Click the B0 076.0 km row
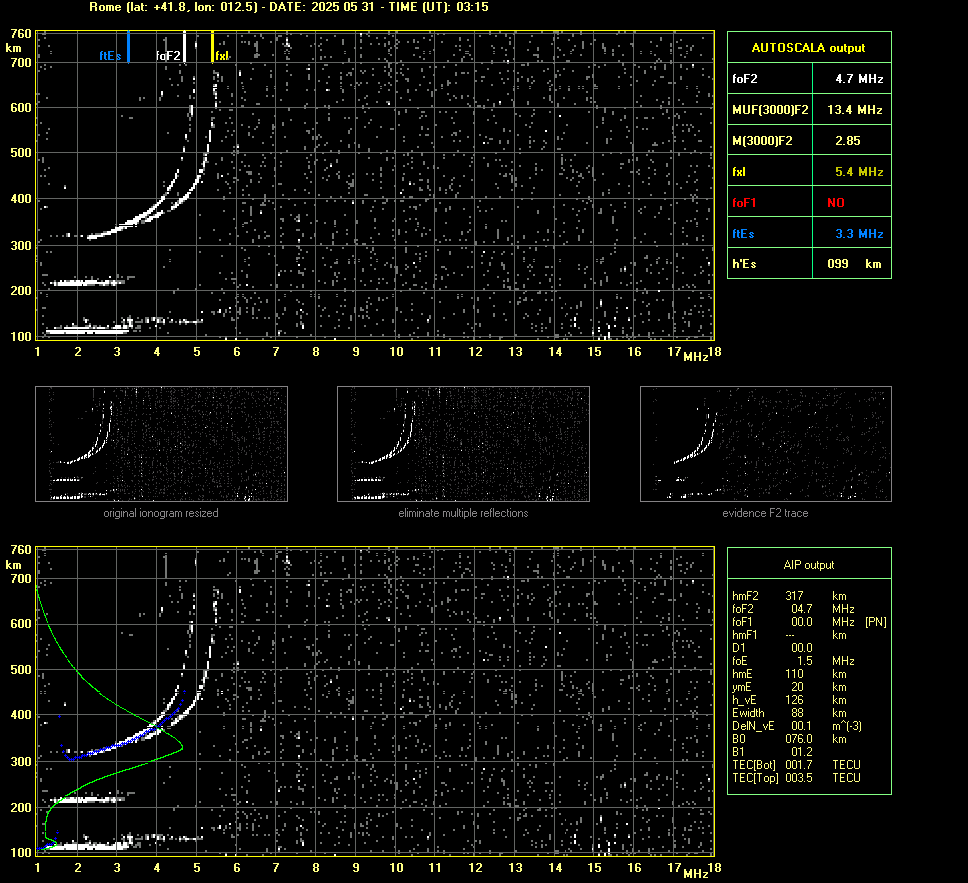Viewport: 968px width, 883px height. click(x=789, y=739)
